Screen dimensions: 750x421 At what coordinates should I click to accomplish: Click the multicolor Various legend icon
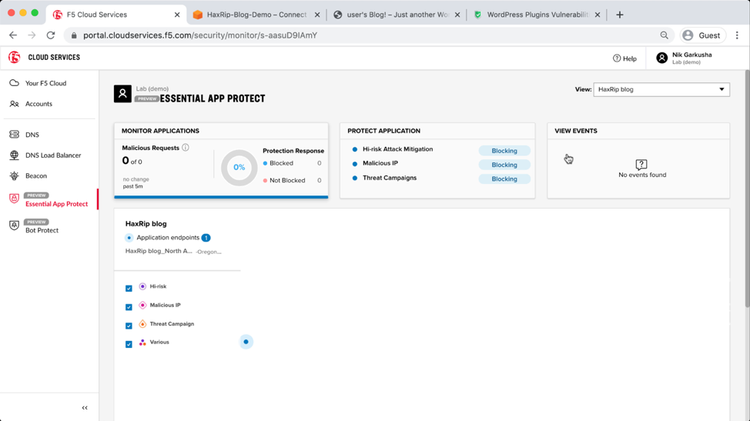pyautogui.click(x=143, y=342)
